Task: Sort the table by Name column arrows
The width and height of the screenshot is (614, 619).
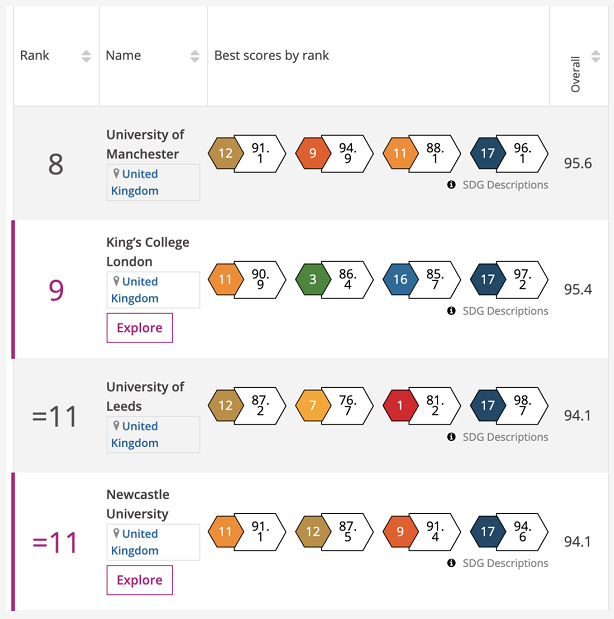Action: click(195, 56)
